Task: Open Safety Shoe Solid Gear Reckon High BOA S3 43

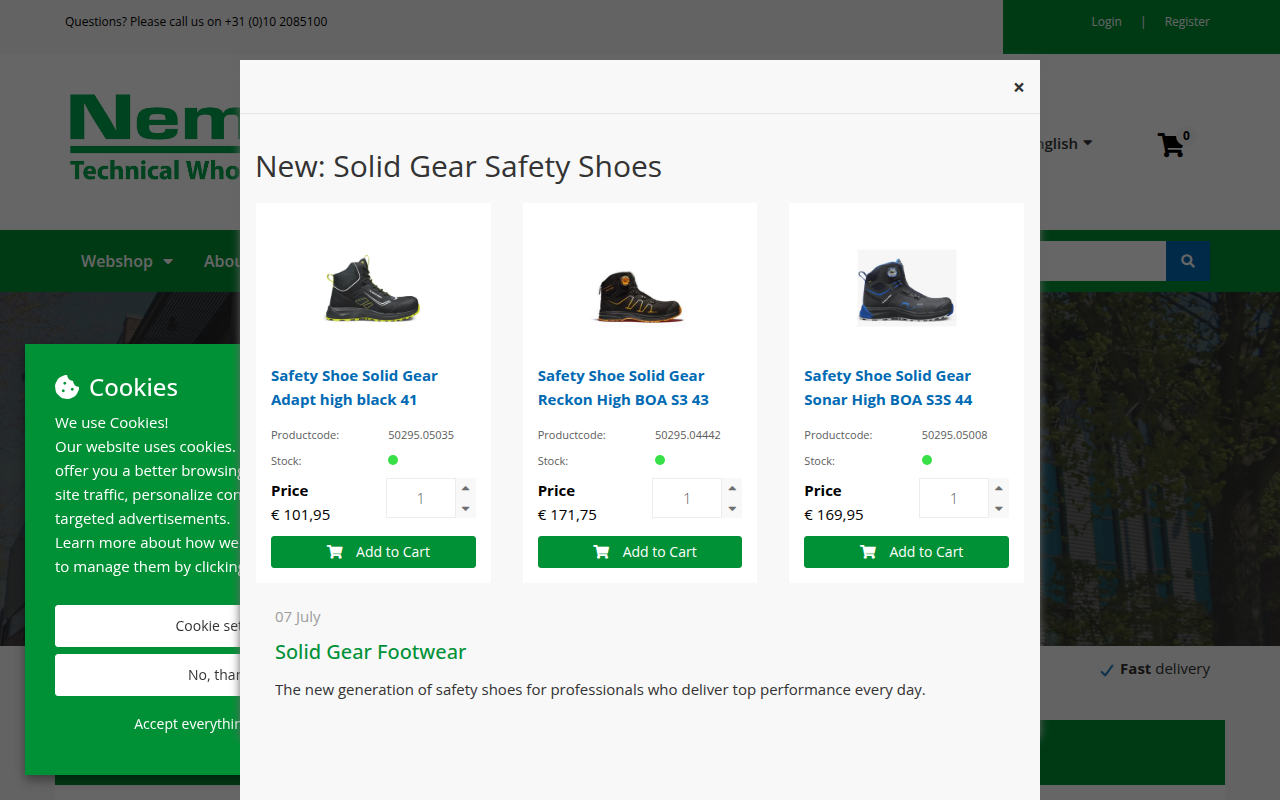Action: point(623,388)
